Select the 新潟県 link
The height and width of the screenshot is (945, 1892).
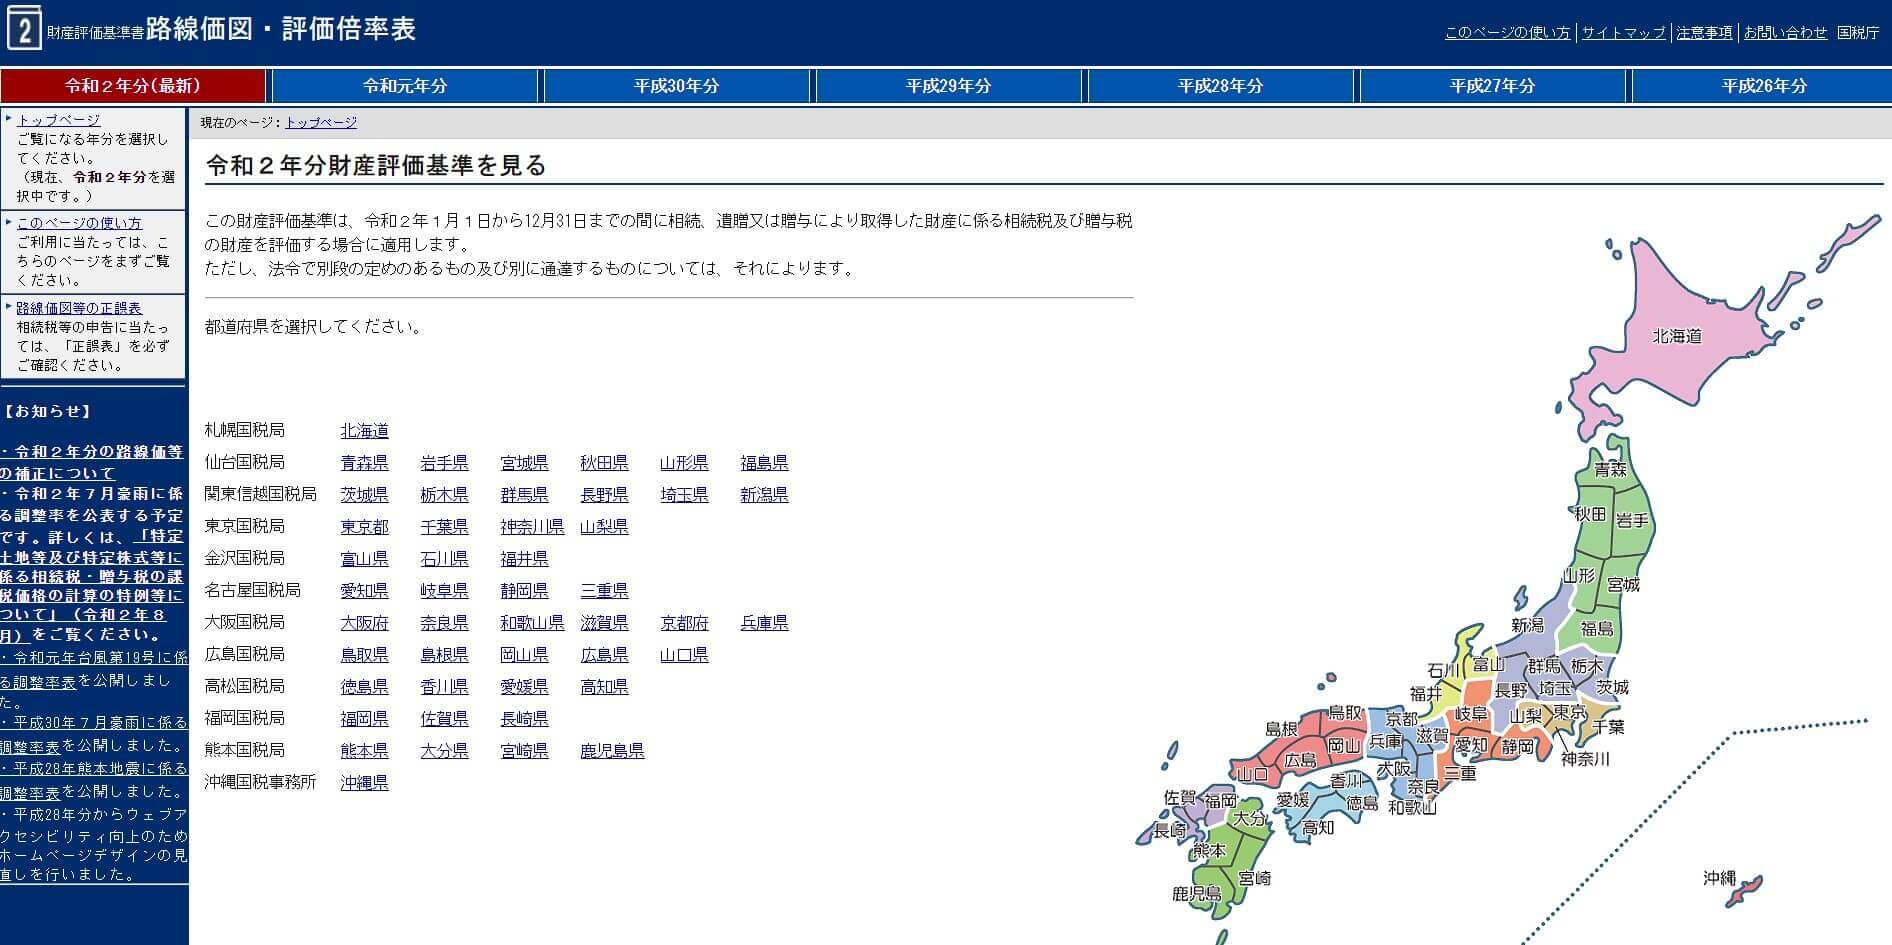click(764, 495)
